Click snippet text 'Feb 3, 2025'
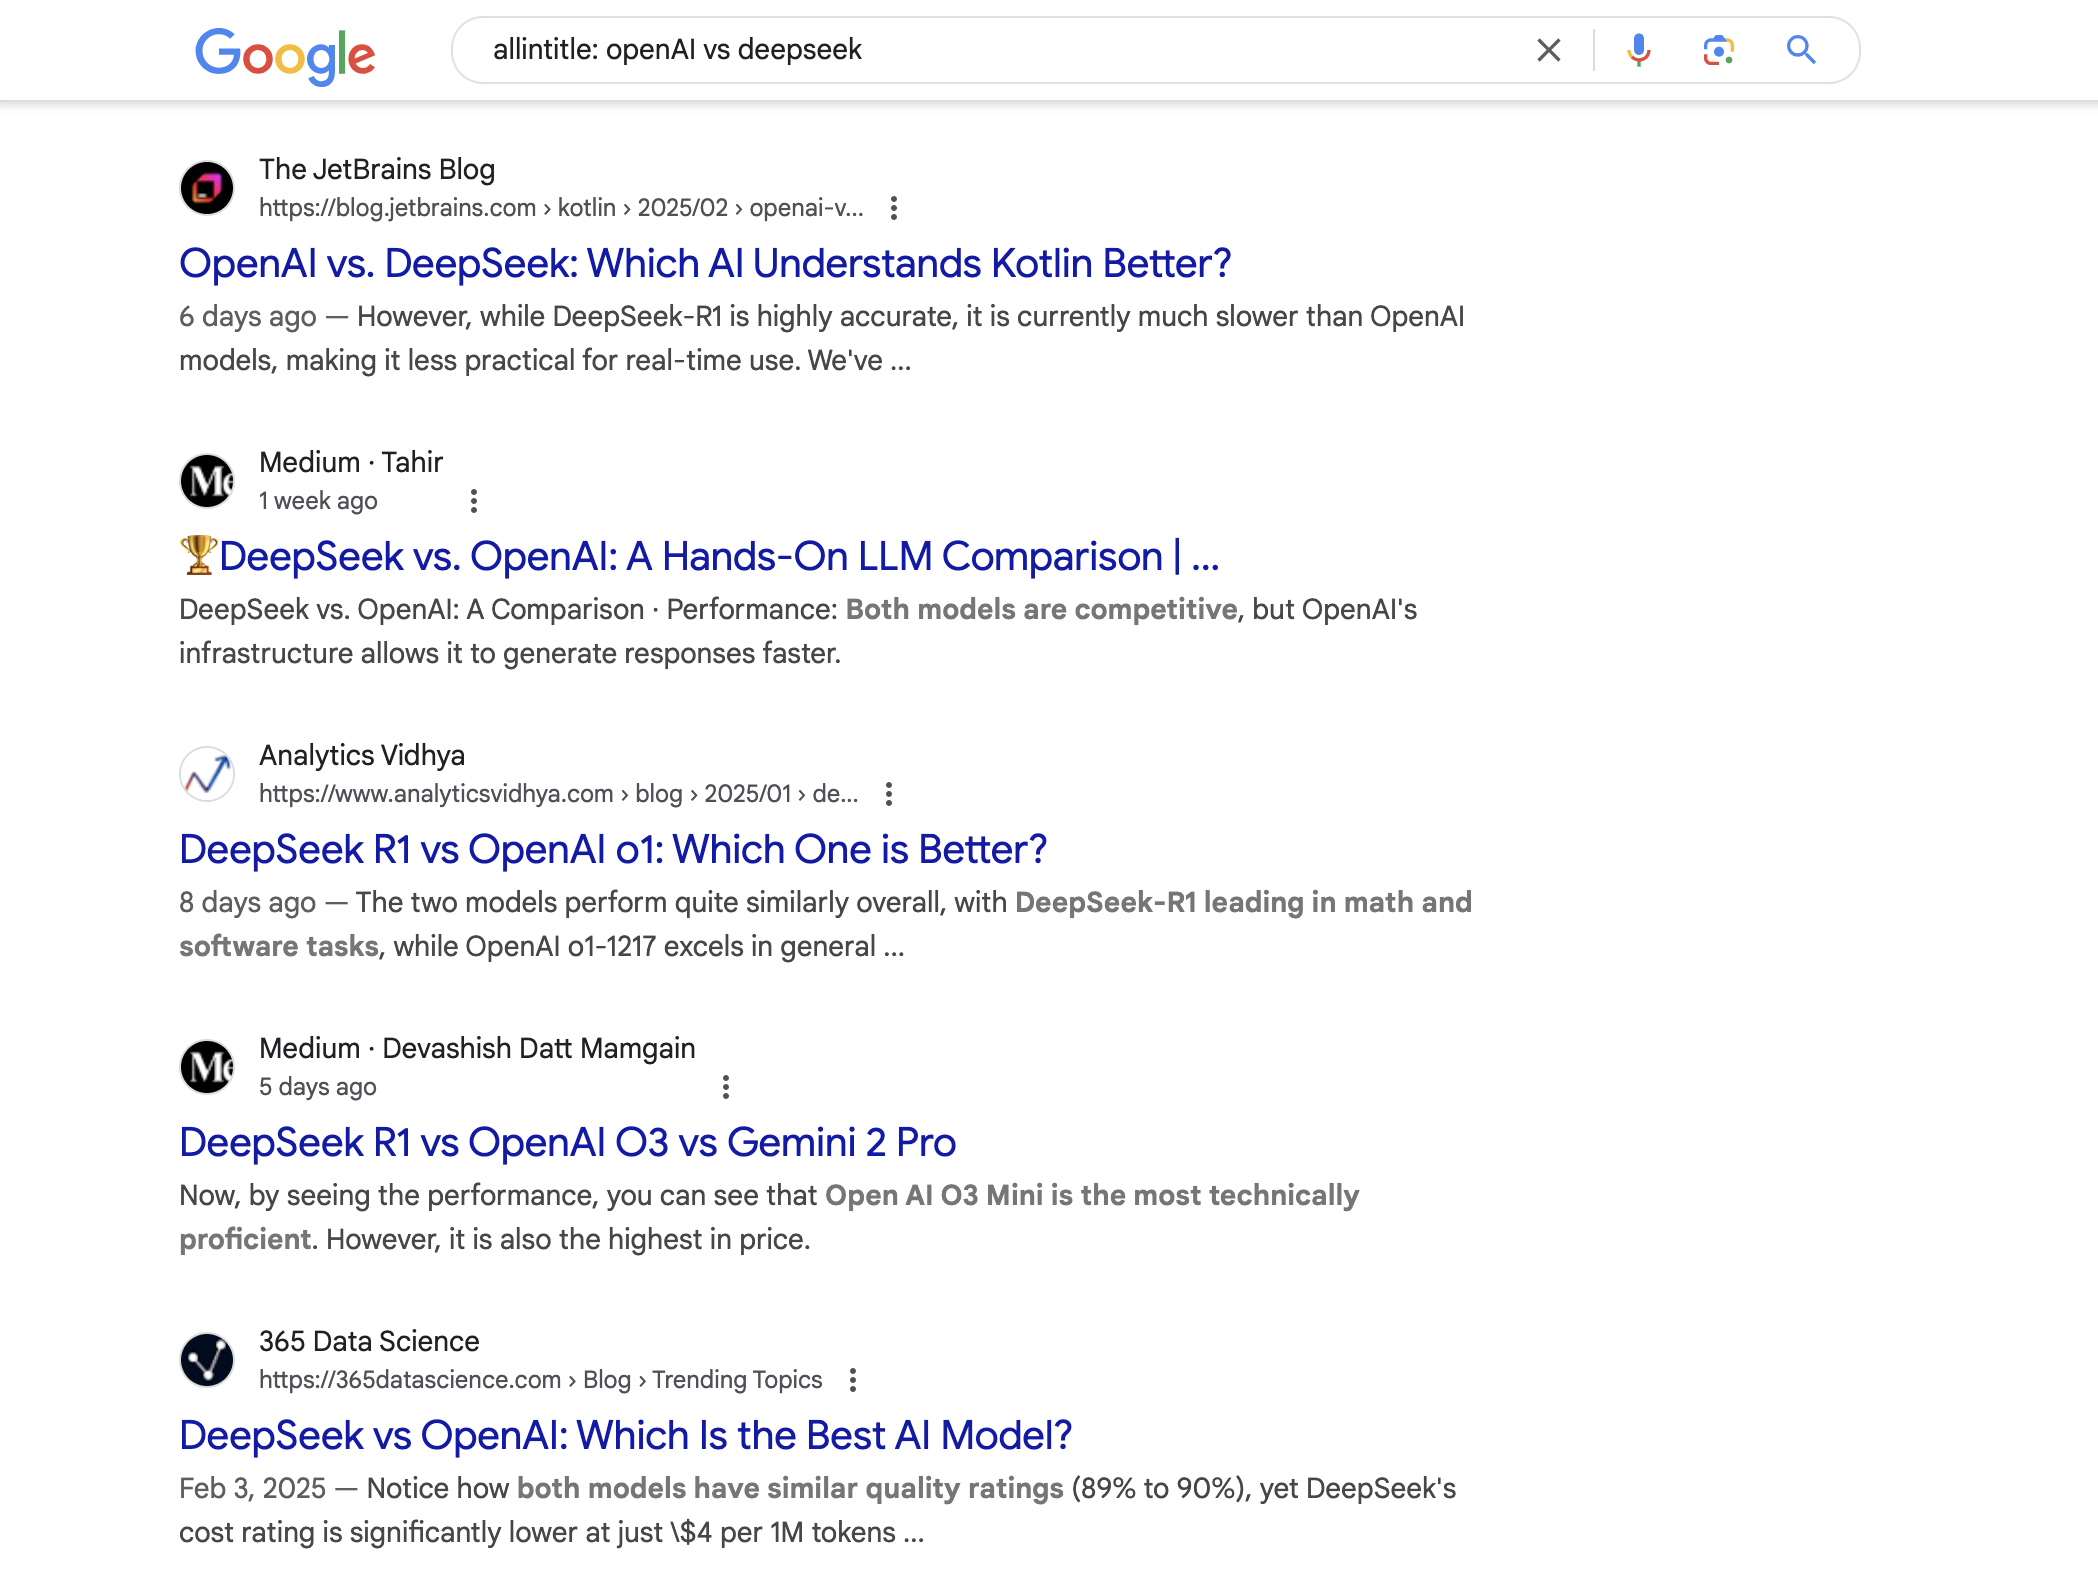 click(252, 1489)
